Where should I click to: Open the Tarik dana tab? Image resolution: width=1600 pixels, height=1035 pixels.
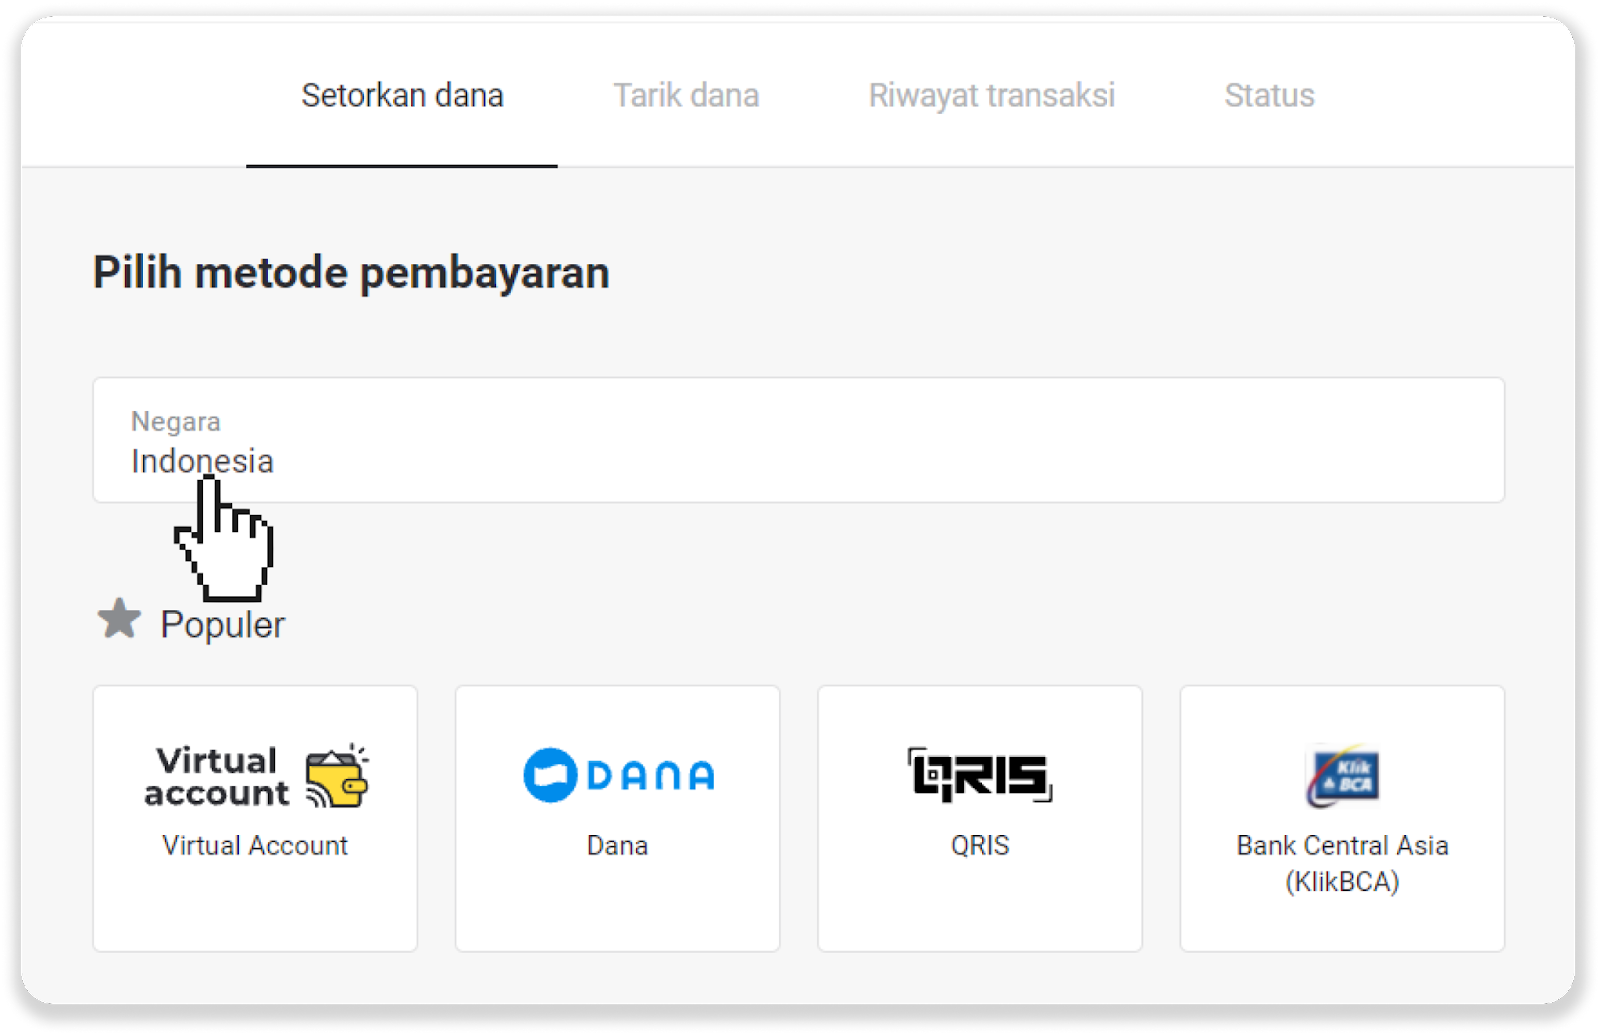click(686, 96)
